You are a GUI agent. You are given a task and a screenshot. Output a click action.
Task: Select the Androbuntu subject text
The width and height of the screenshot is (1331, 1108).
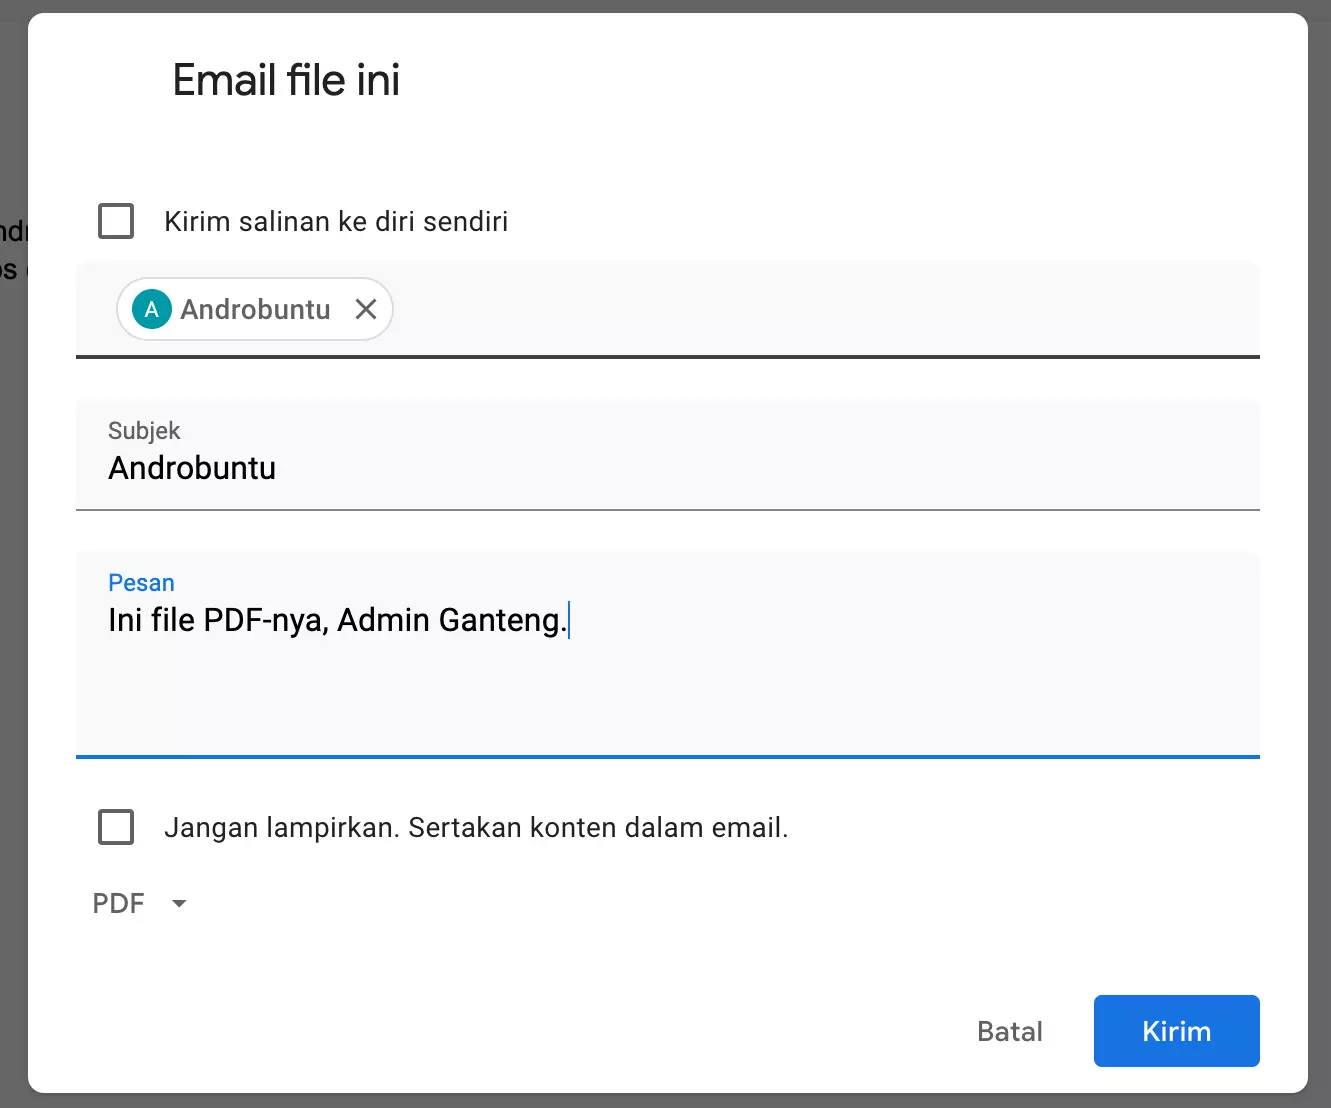[x=192, y=468]
